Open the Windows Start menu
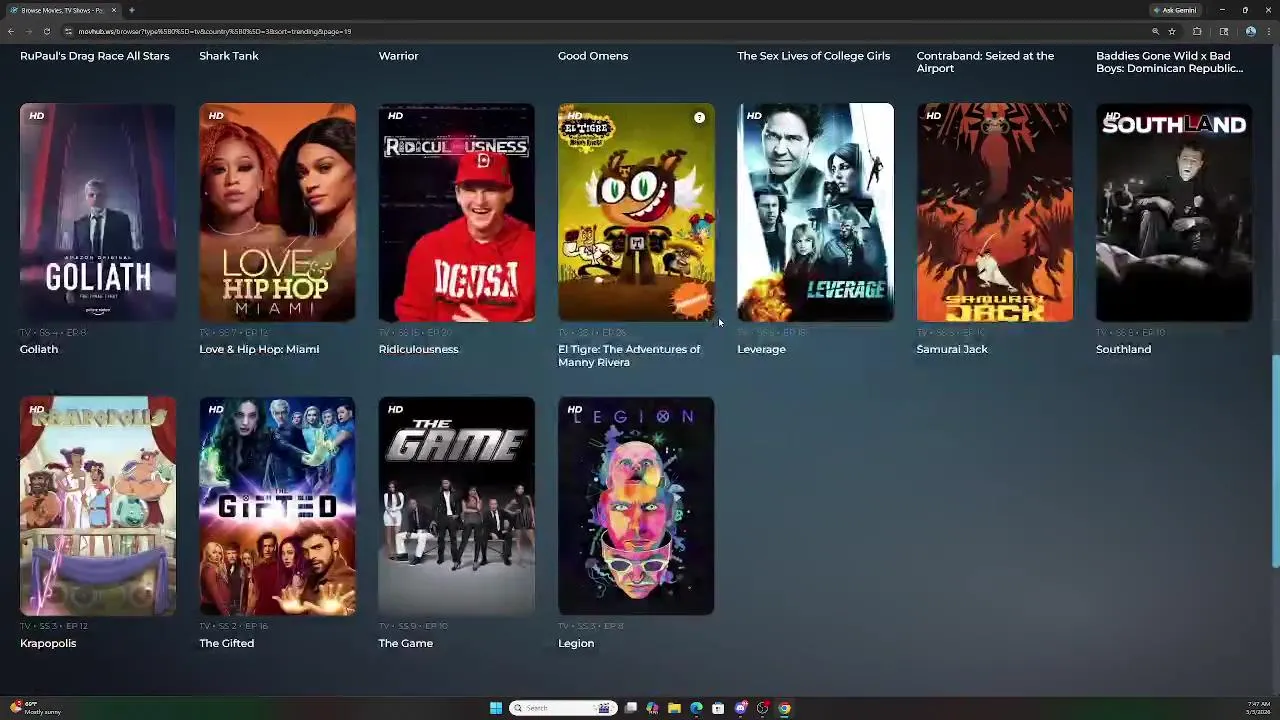This screenshot has height=720, width=1280. click(496, 708)
